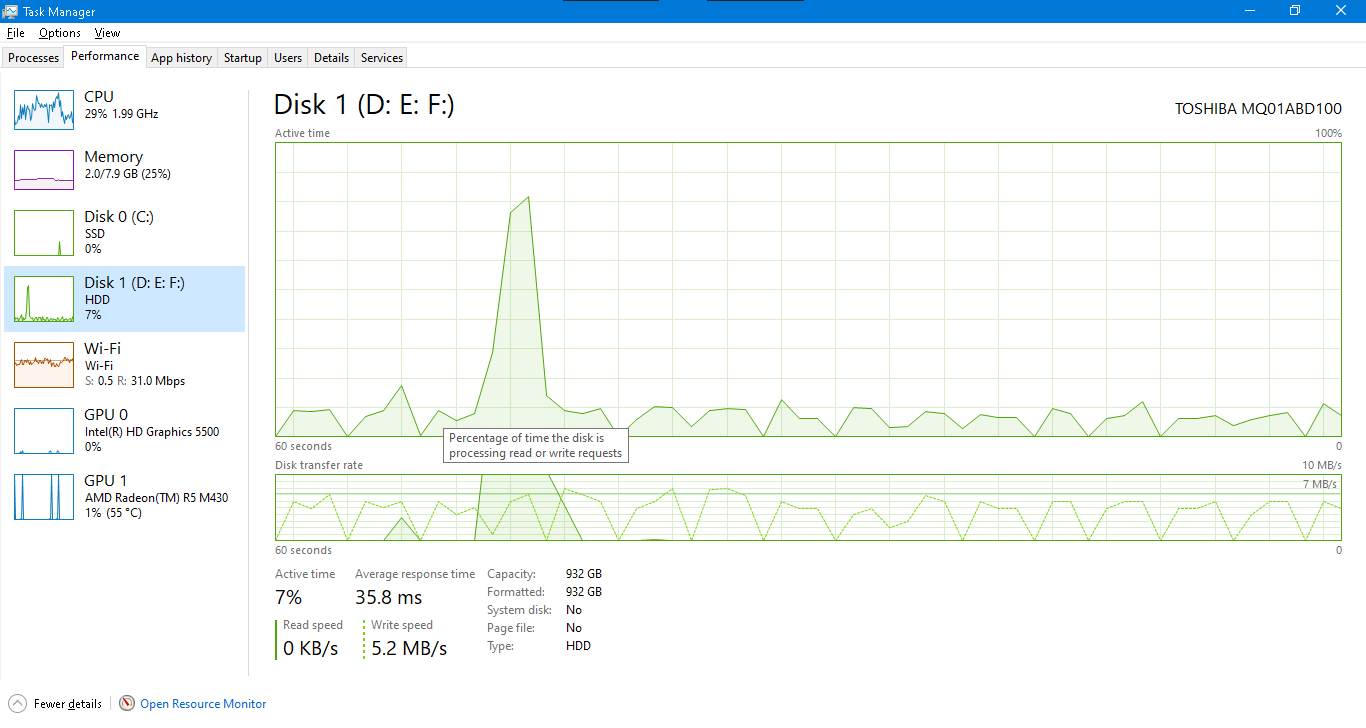Click the AMD Radeon(TM) R5 M430 text
Viewport: 1366px width, 728px height.
pos(156,498)
